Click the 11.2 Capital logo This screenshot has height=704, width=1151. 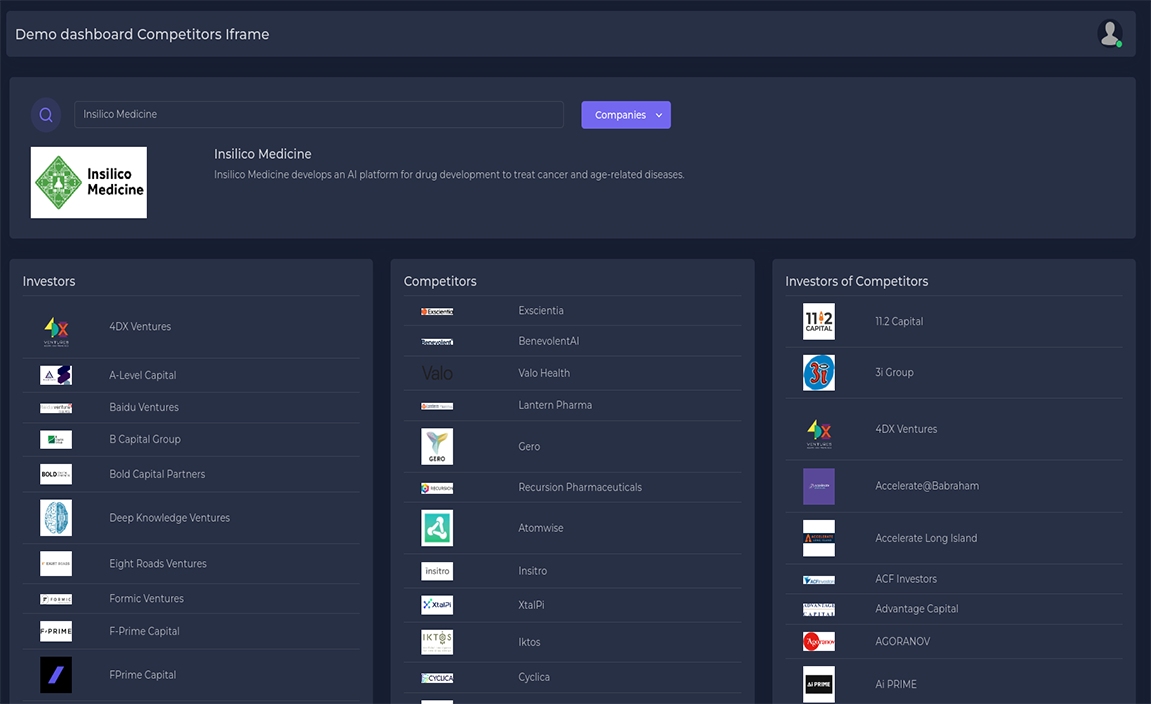[x=819, y=322]
